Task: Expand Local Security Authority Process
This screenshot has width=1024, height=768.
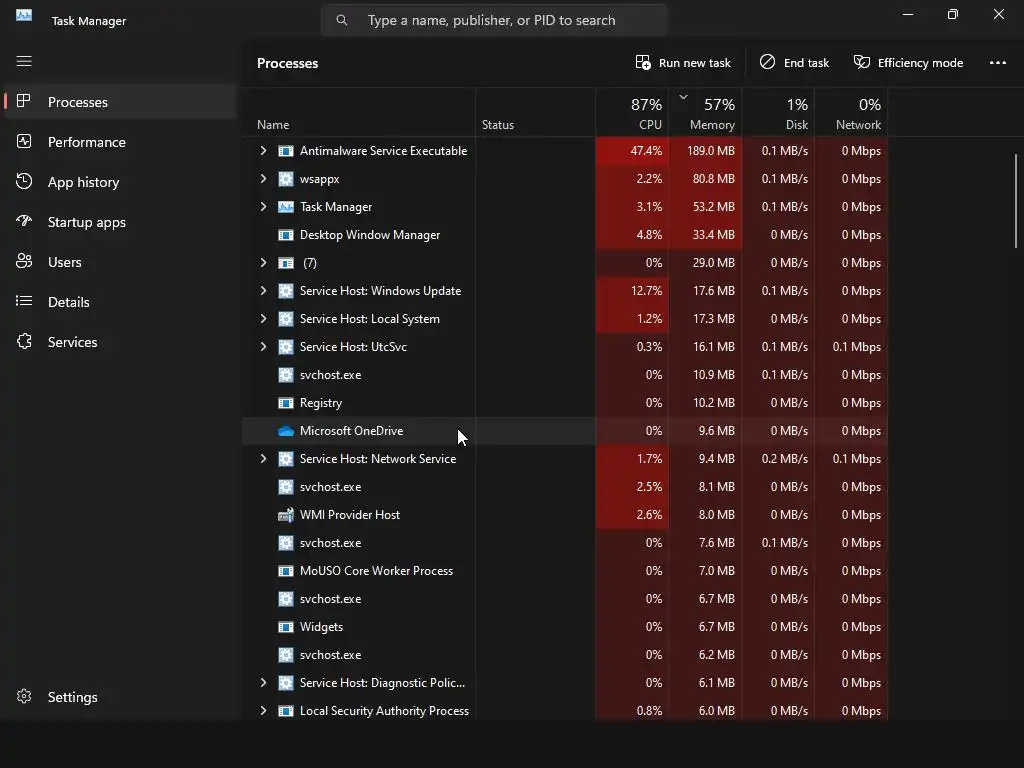Action: click(x=263, y=711)
